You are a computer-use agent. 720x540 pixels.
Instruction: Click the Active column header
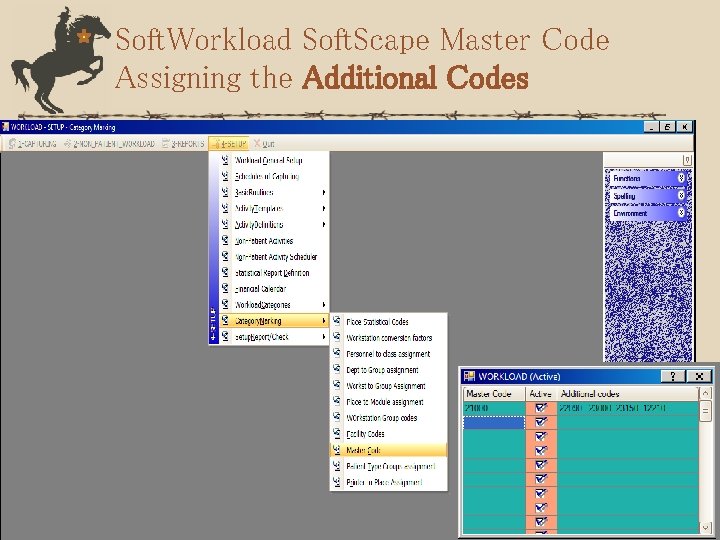pyautogui.click(x=541, y=394)
